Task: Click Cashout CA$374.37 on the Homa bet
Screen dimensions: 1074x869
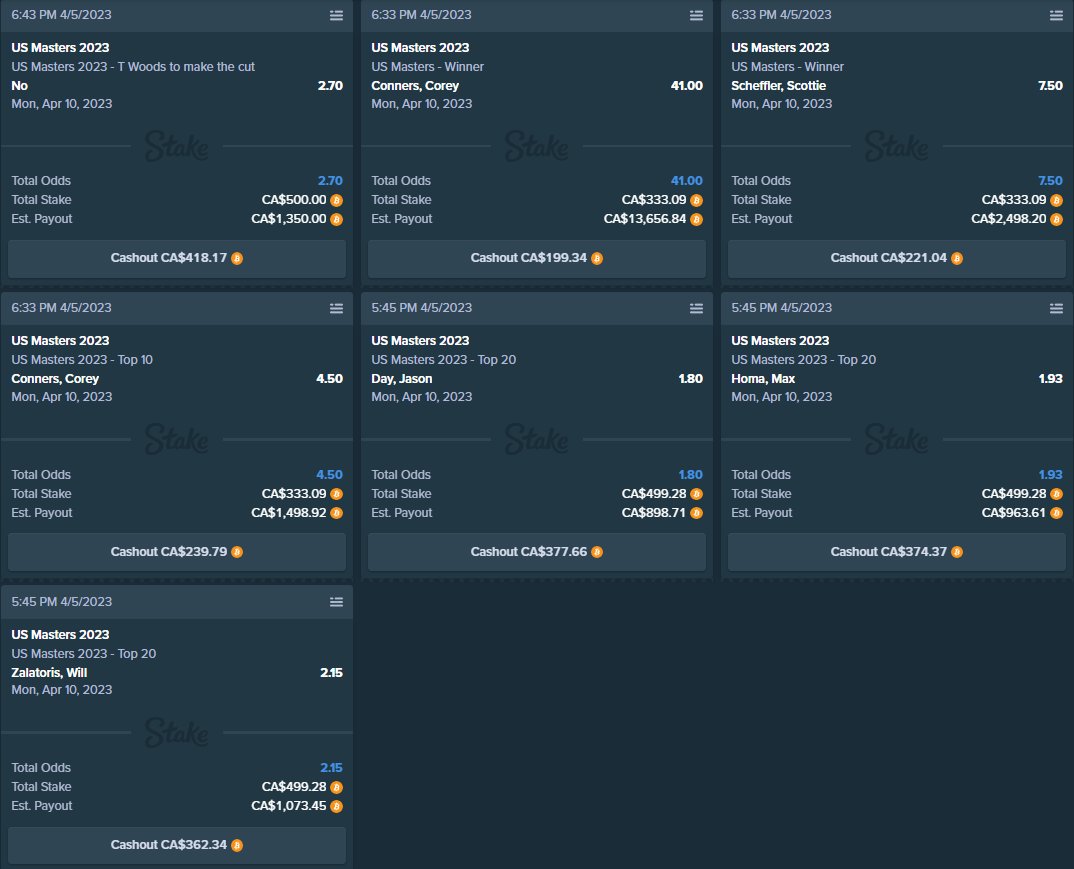Action: (x=896, y=551)
